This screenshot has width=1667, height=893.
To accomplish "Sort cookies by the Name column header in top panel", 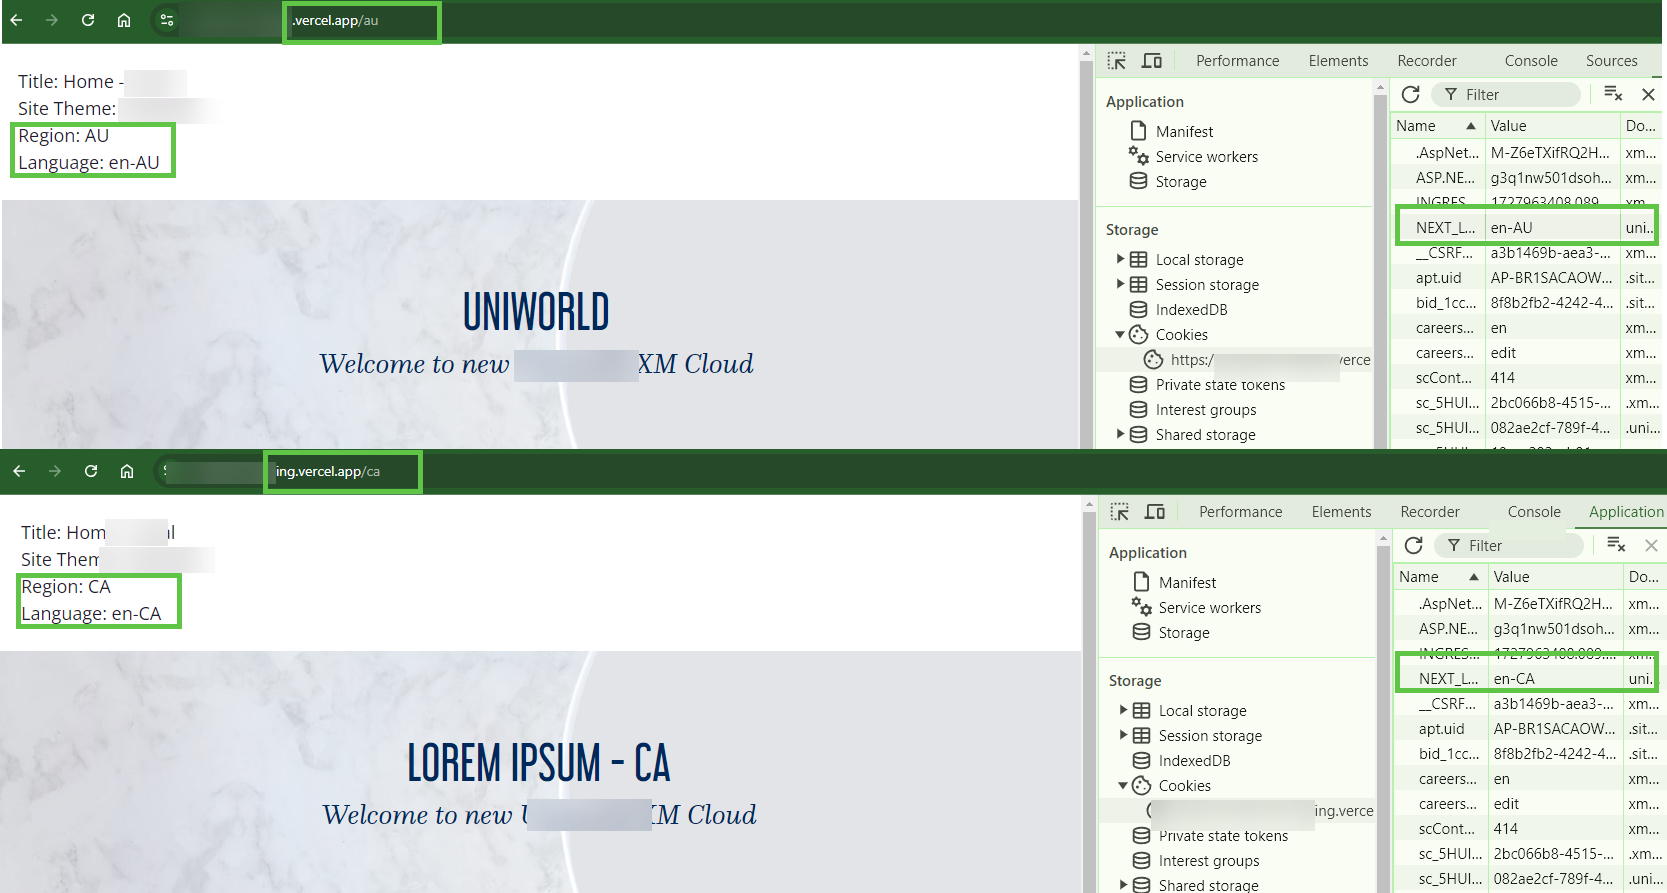I will pyautogui.click(x=1437, y=125).
